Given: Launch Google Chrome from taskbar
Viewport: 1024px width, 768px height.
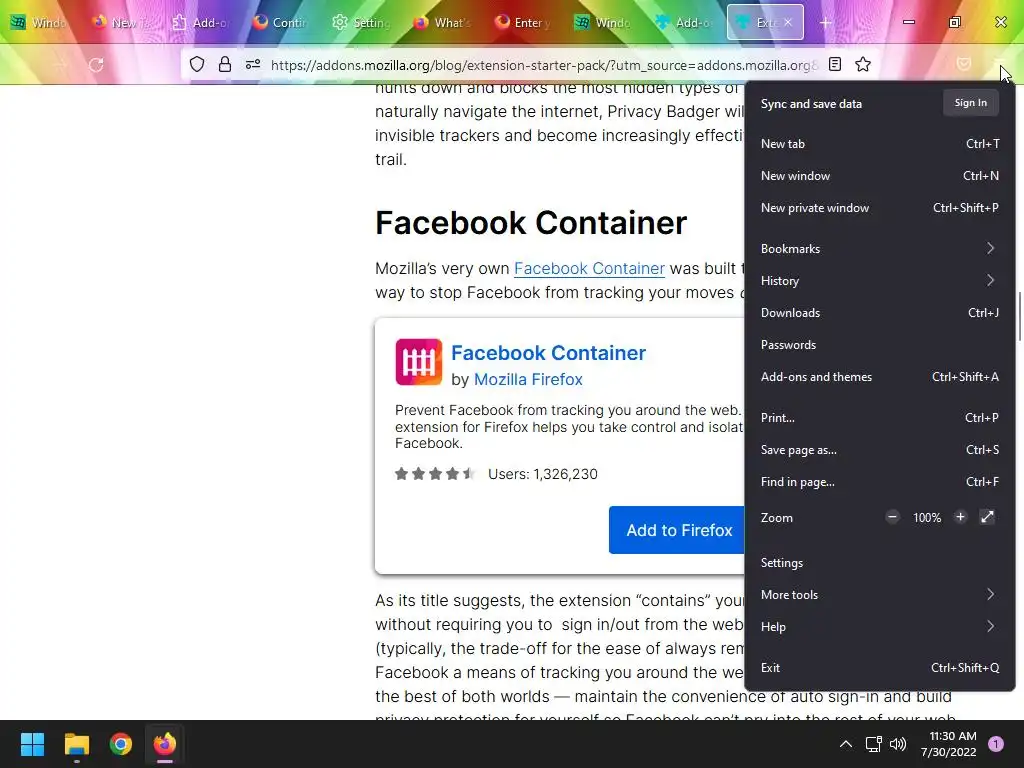Looking at the screenshot, I should [121, 744].
